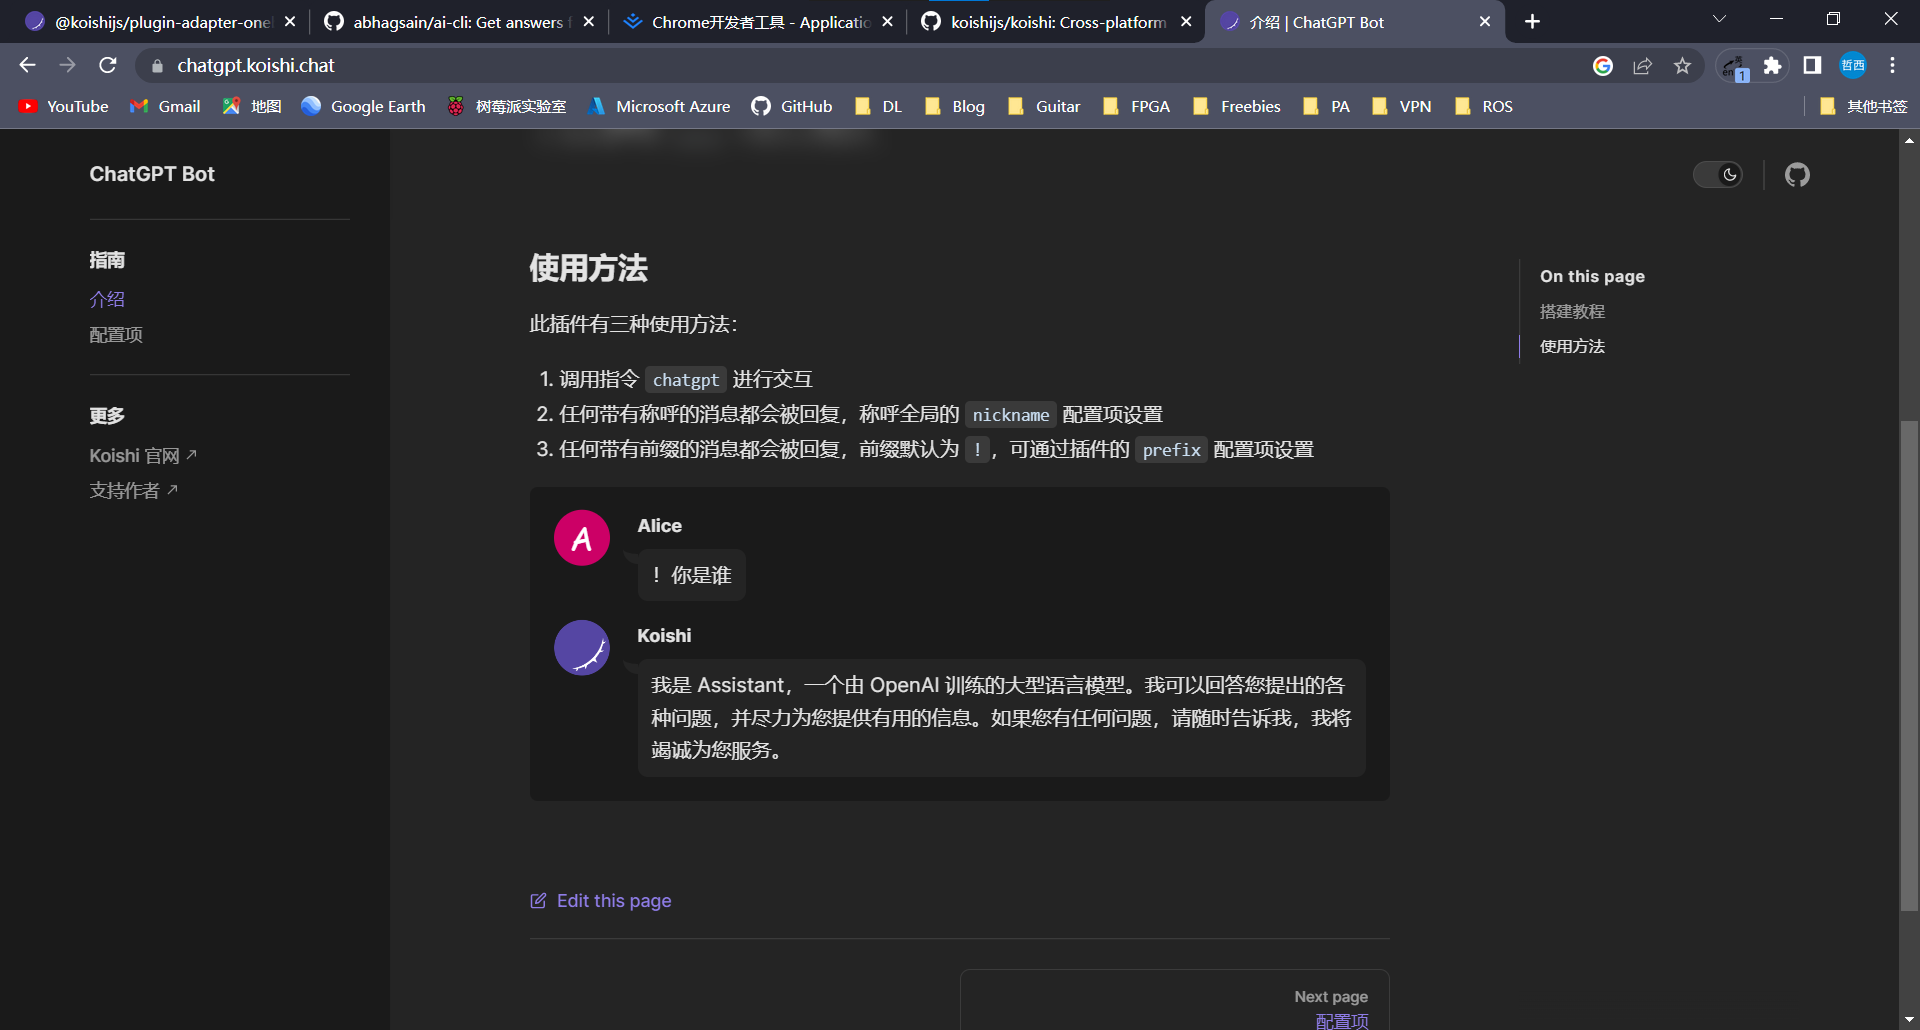Reload the chatgpt.koishi.chat page
The height and width of the screenshot is (1030, 1920).
108,65
